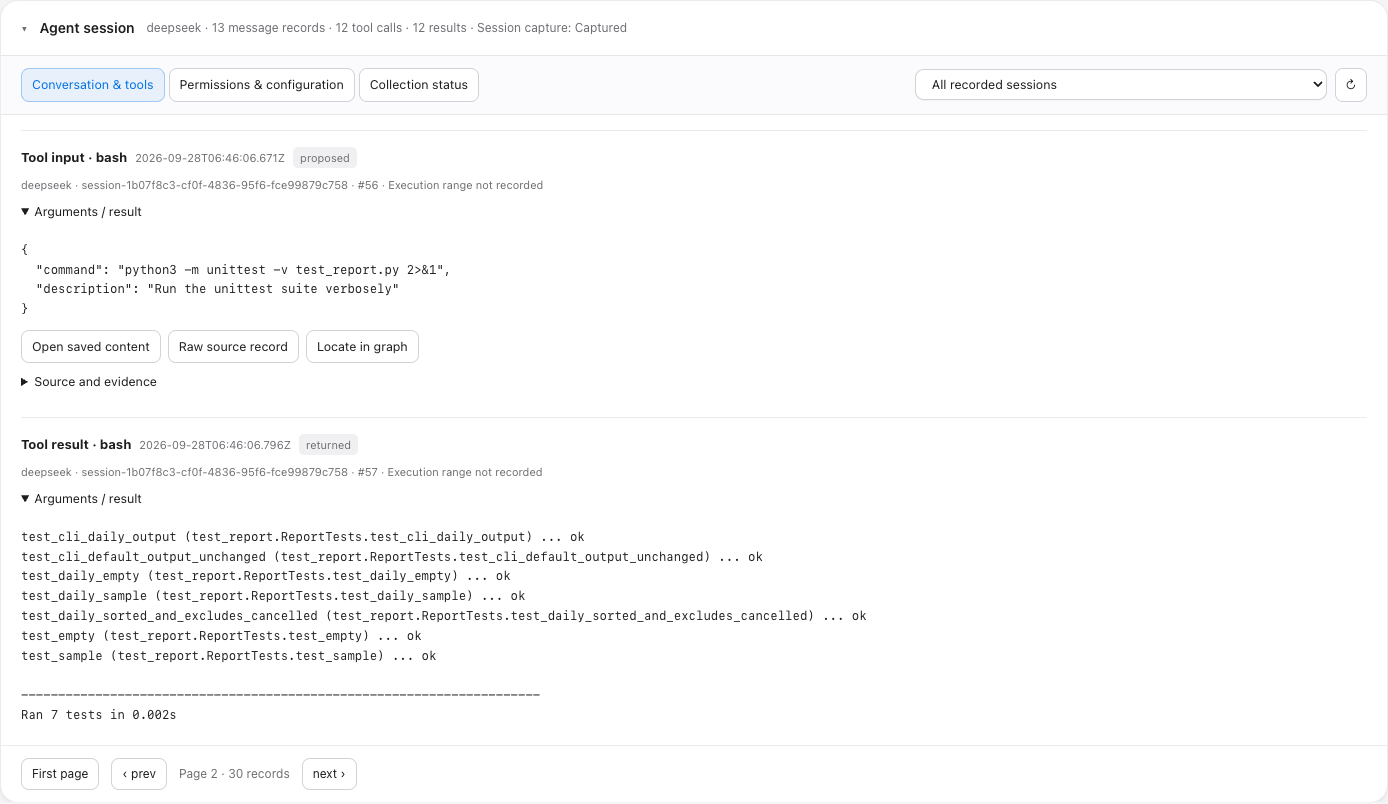
Task: Go to previous page with prev
Action: (x=139, y=774)
